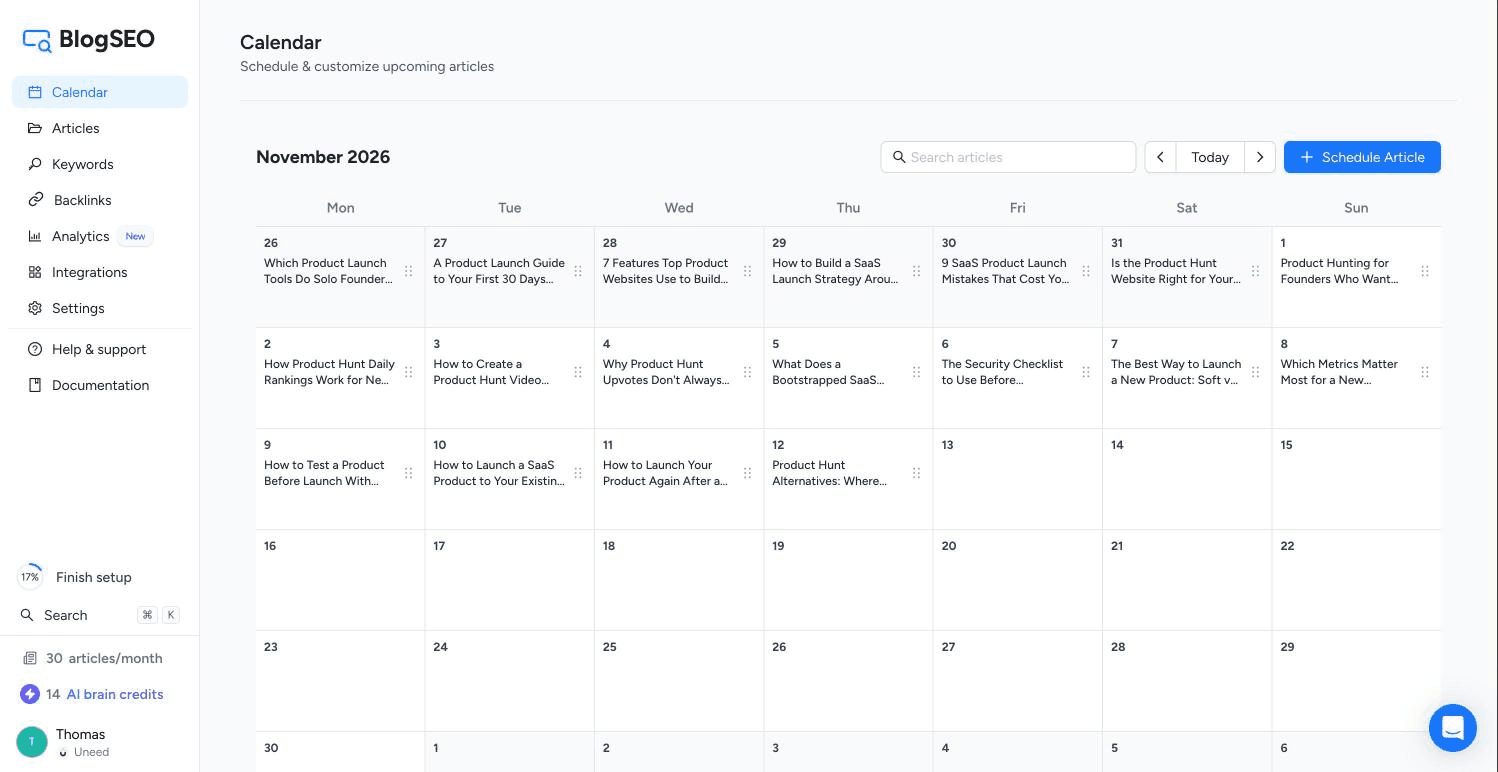This screenshot has width=1498, height=772.
Task: Open the Calendar sidebar item
Action: click(100, 92)
